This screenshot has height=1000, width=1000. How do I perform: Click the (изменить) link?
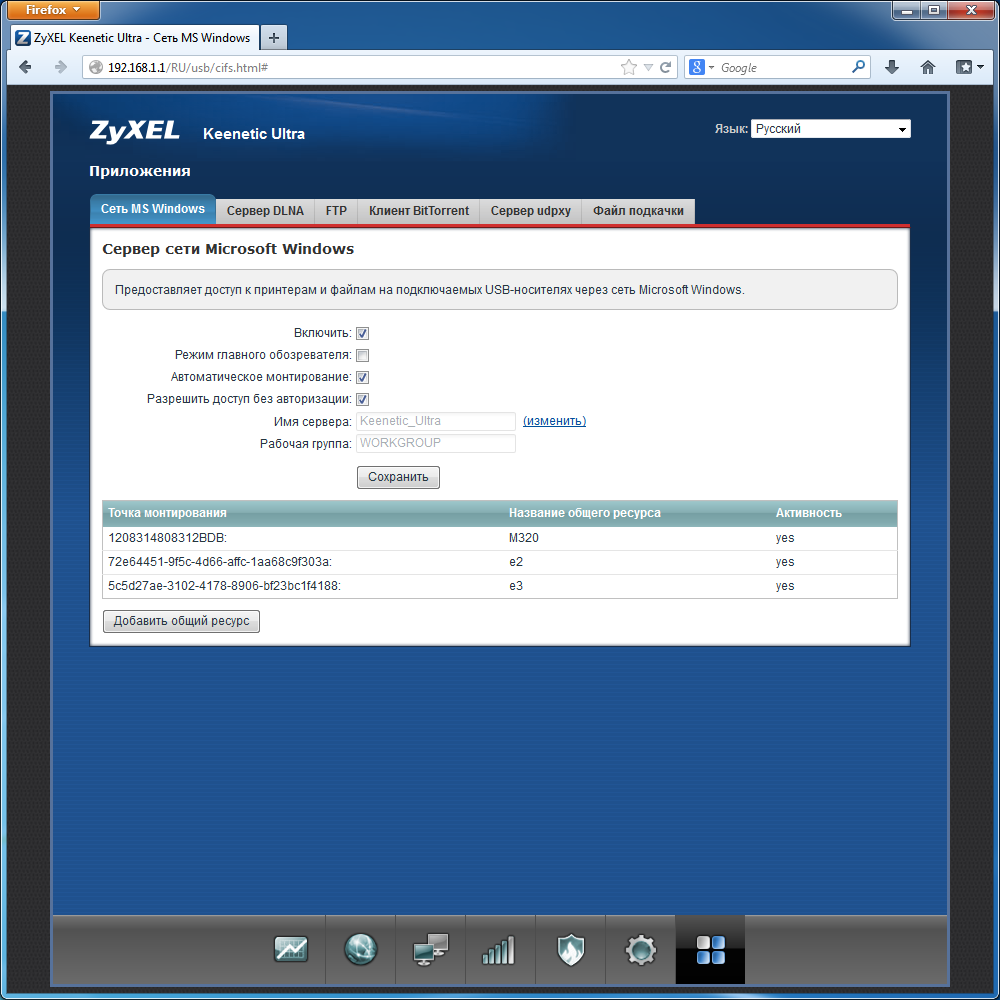point(554,421)
